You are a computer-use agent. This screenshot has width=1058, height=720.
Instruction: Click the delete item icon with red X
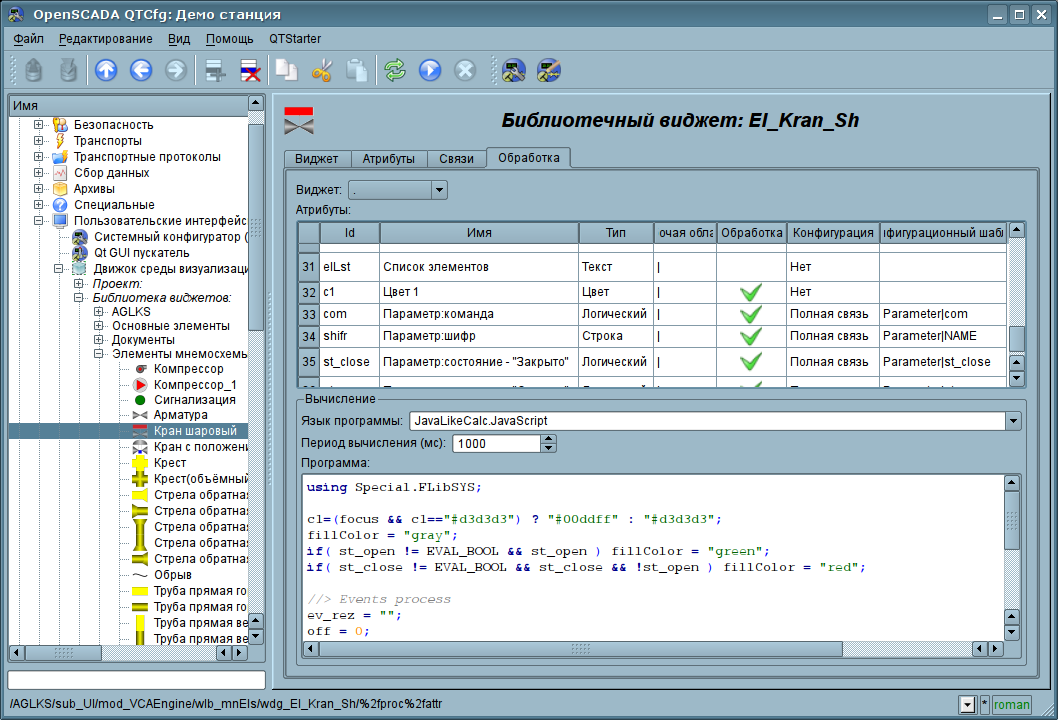[250, 70]
